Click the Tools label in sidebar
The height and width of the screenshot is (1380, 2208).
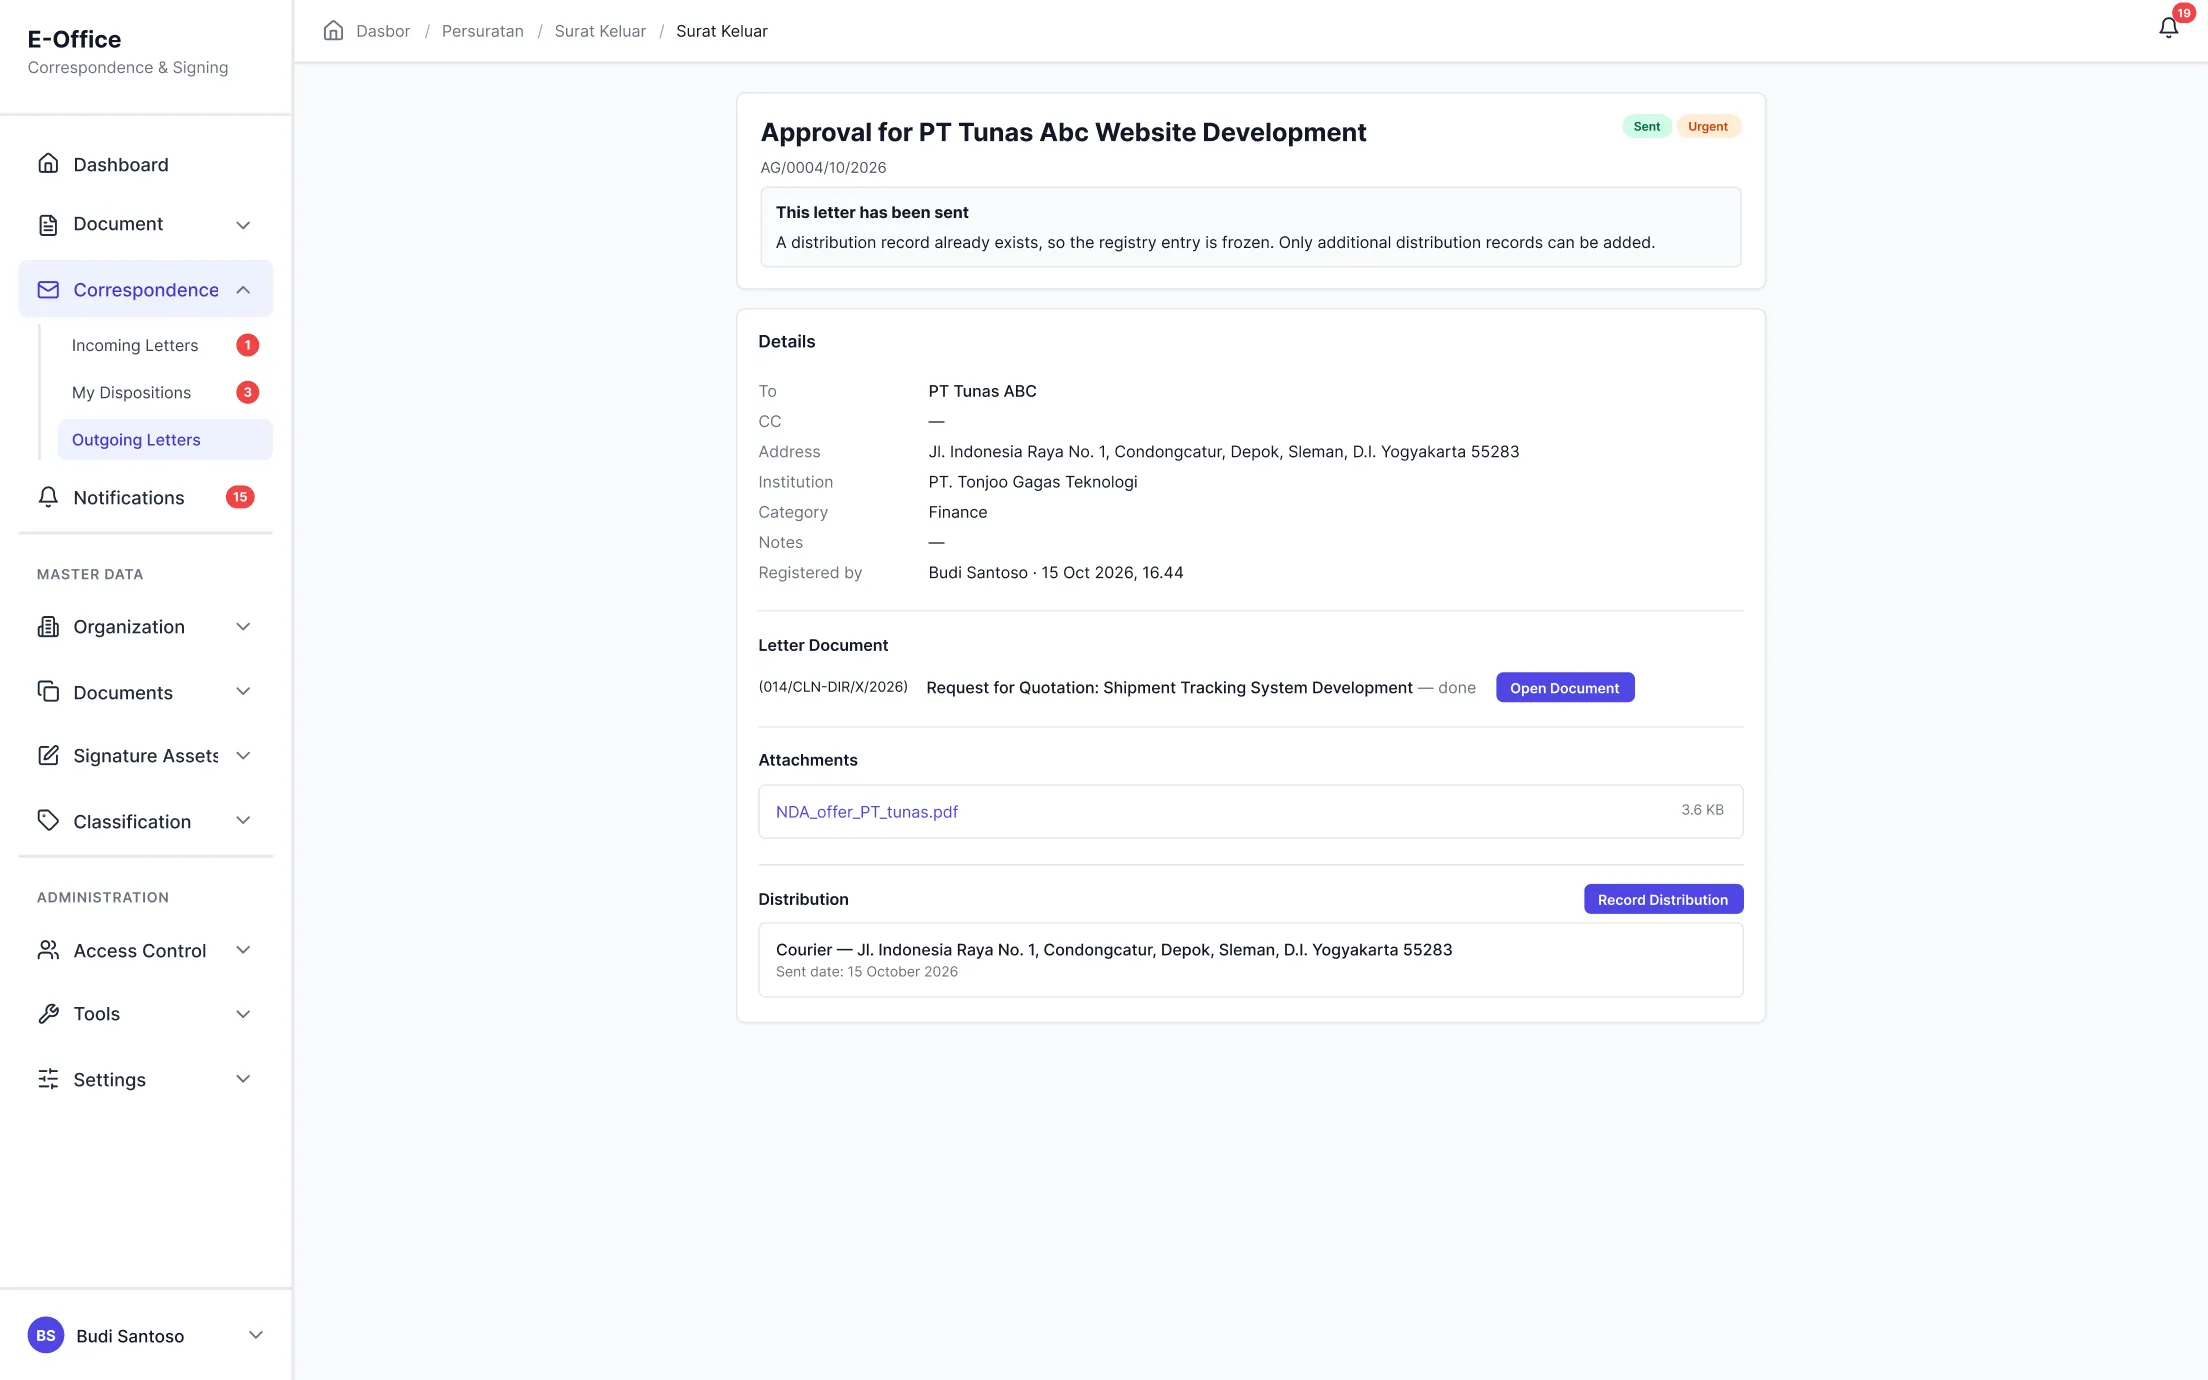[x=96, y=1014]
